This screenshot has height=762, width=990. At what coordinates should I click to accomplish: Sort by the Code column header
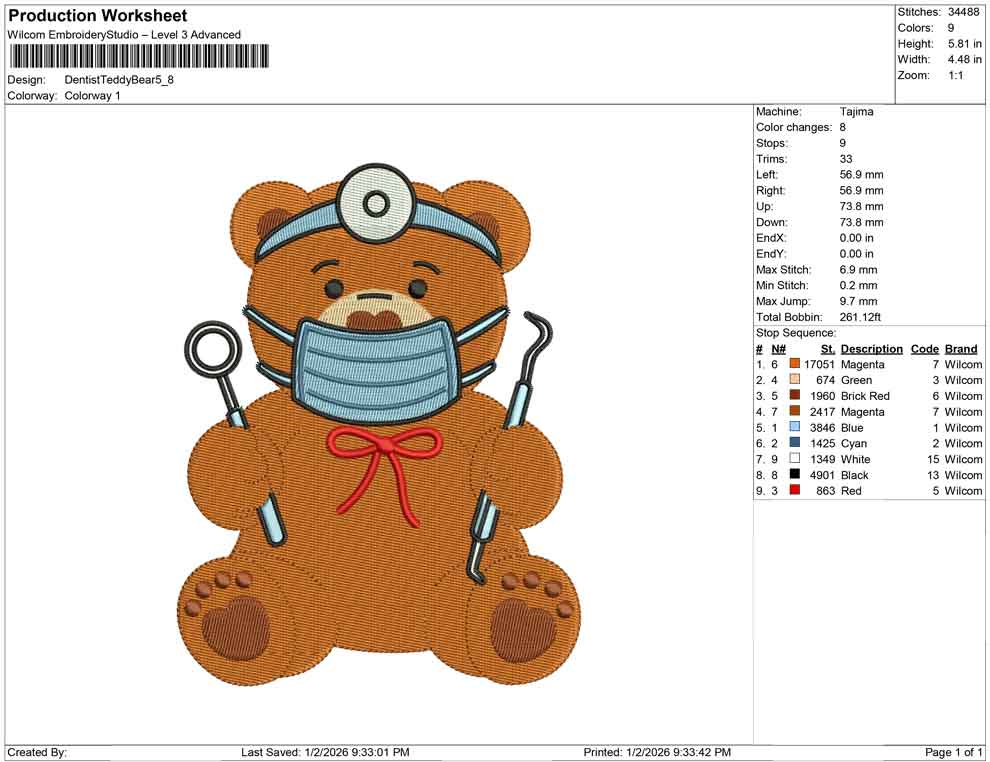point(925,348)
